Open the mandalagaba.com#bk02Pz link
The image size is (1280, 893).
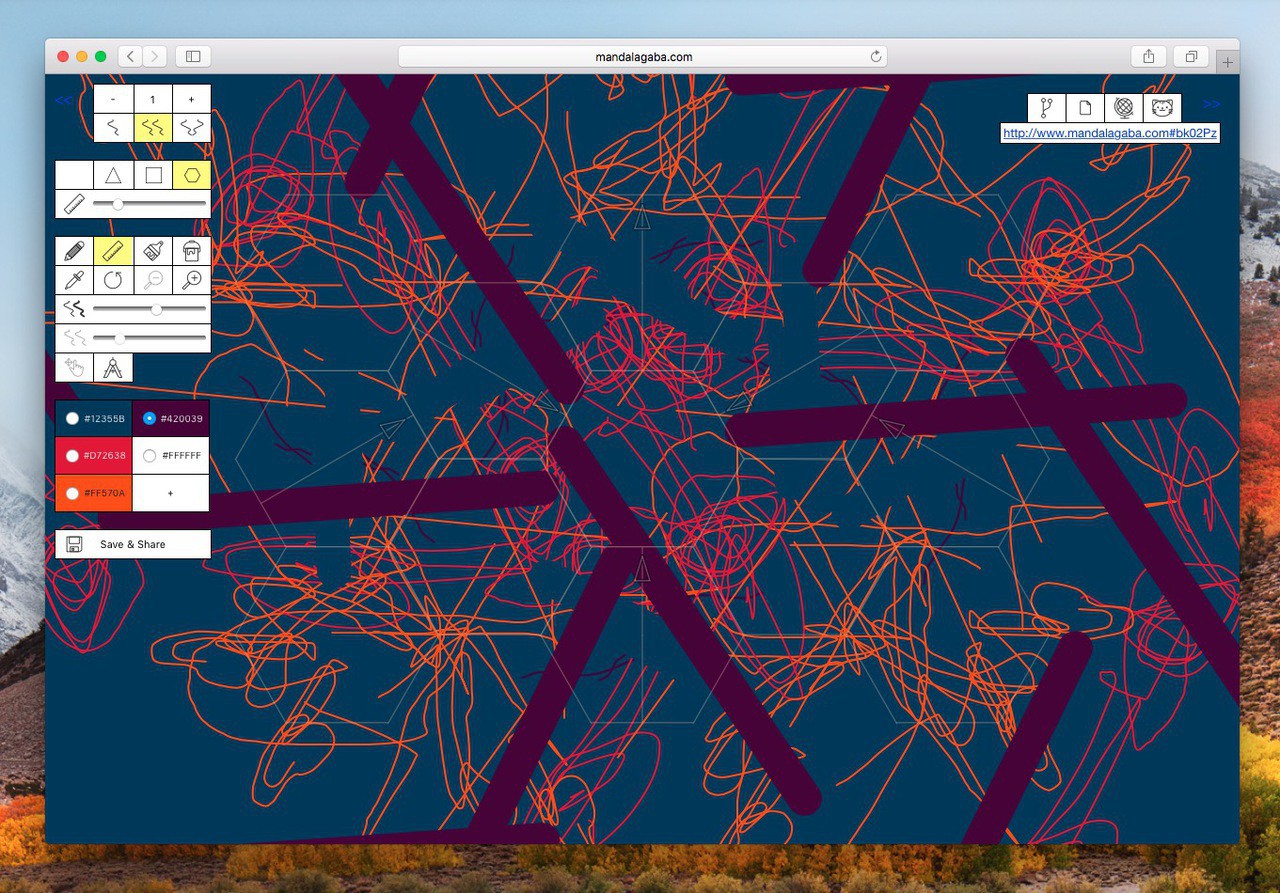tap(1110, 133)
